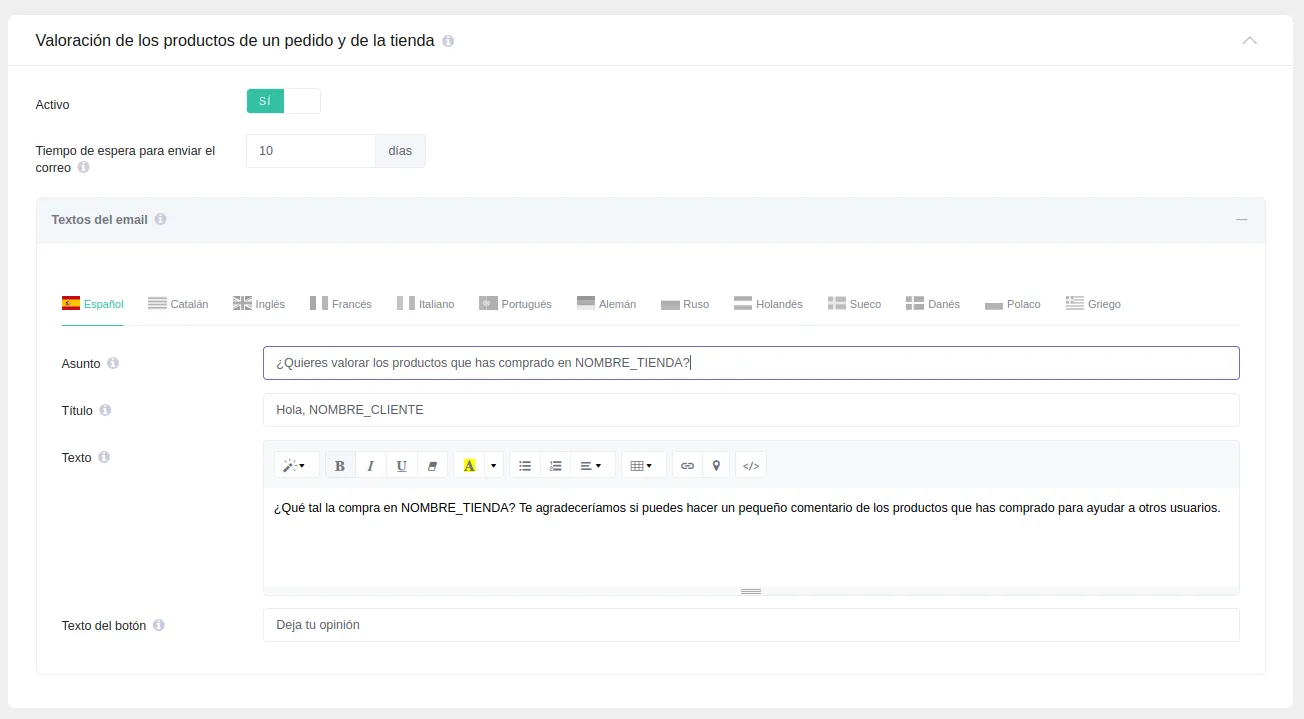Image resolution: width=1304 pixels, height=719 pixels.
Task: Toggle the Activo switch showing SÍ
Action: (283, 101)
